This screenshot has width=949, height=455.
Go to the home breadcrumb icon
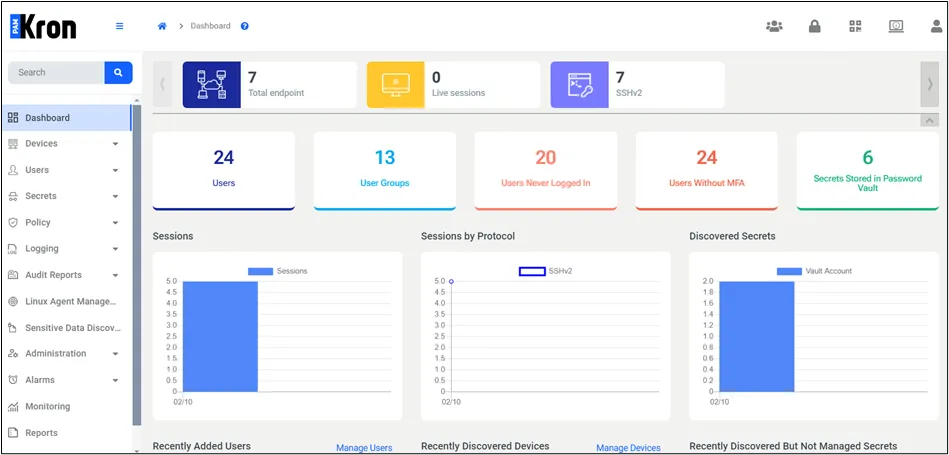[162, 26]
